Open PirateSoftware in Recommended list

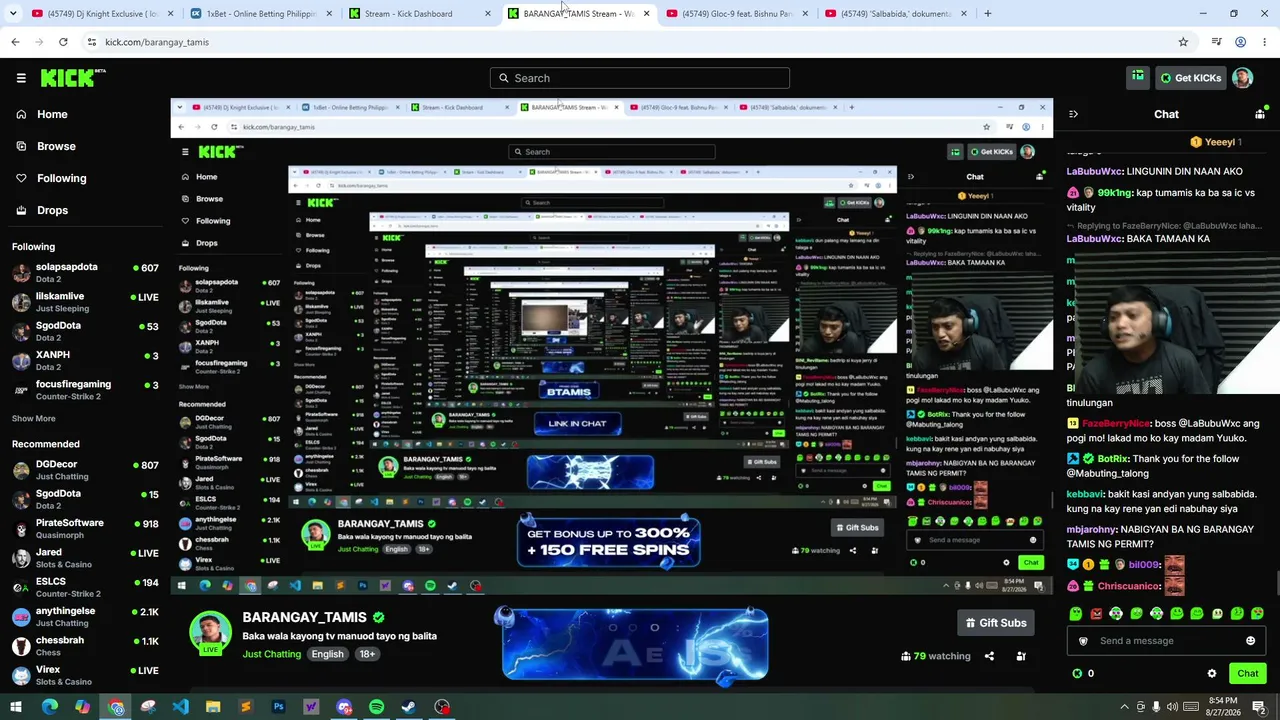[x=85, y=528]
